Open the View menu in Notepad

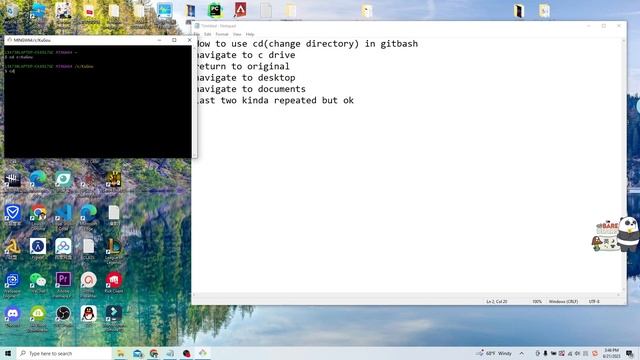coord(237,34)
